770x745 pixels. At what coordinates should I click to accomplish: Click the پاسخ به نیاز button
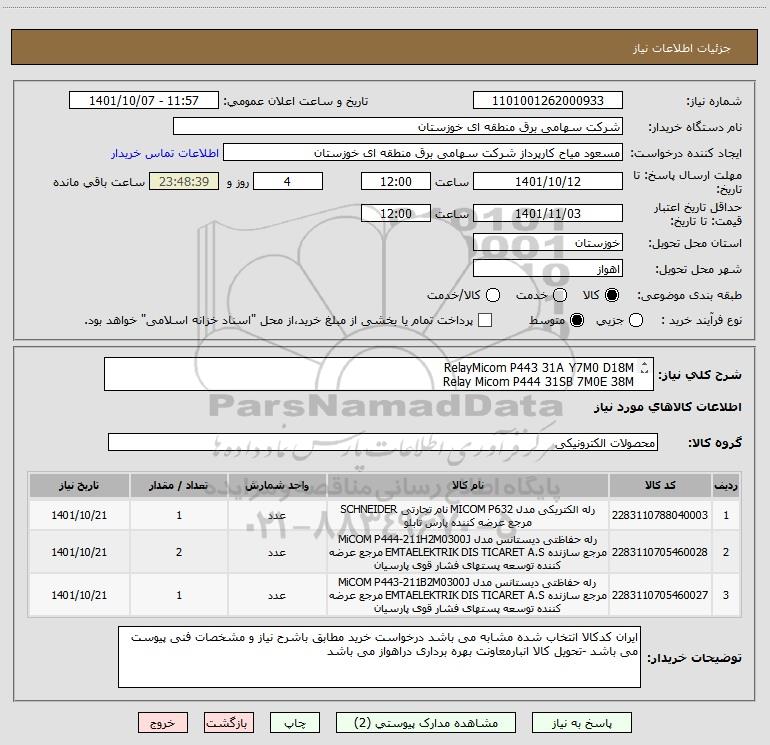pos(582,723)
